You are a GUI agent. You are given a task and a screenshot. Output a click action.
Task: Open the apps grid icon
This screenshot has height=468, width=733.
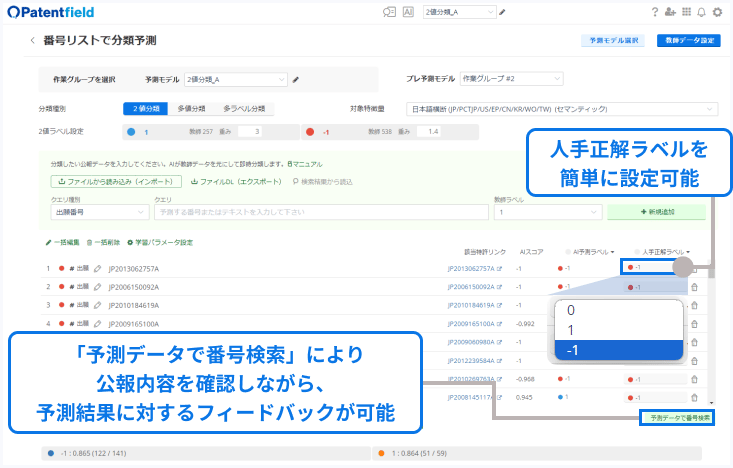(x=686, y=12)
